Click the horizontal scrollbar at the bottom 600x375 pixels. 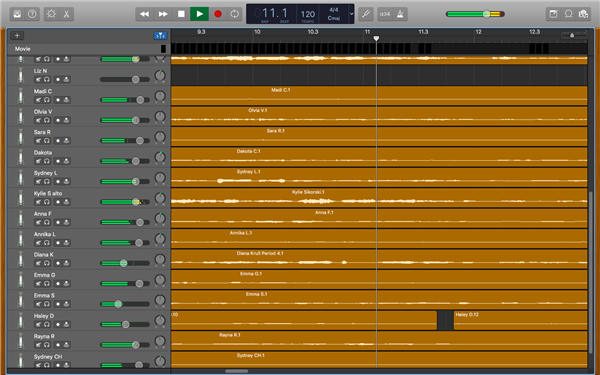tap(236, 371)
